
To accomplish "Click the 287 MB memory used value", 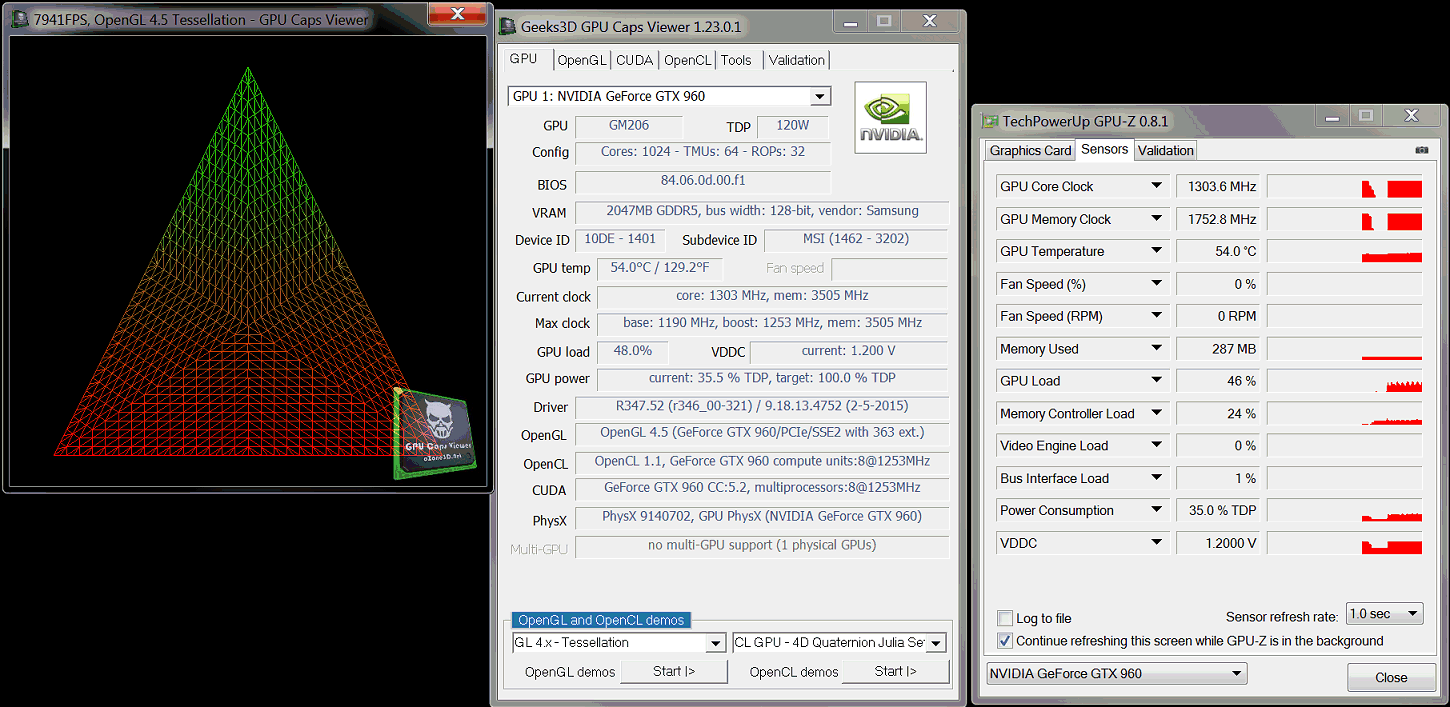I will (x=1217, y=349).
